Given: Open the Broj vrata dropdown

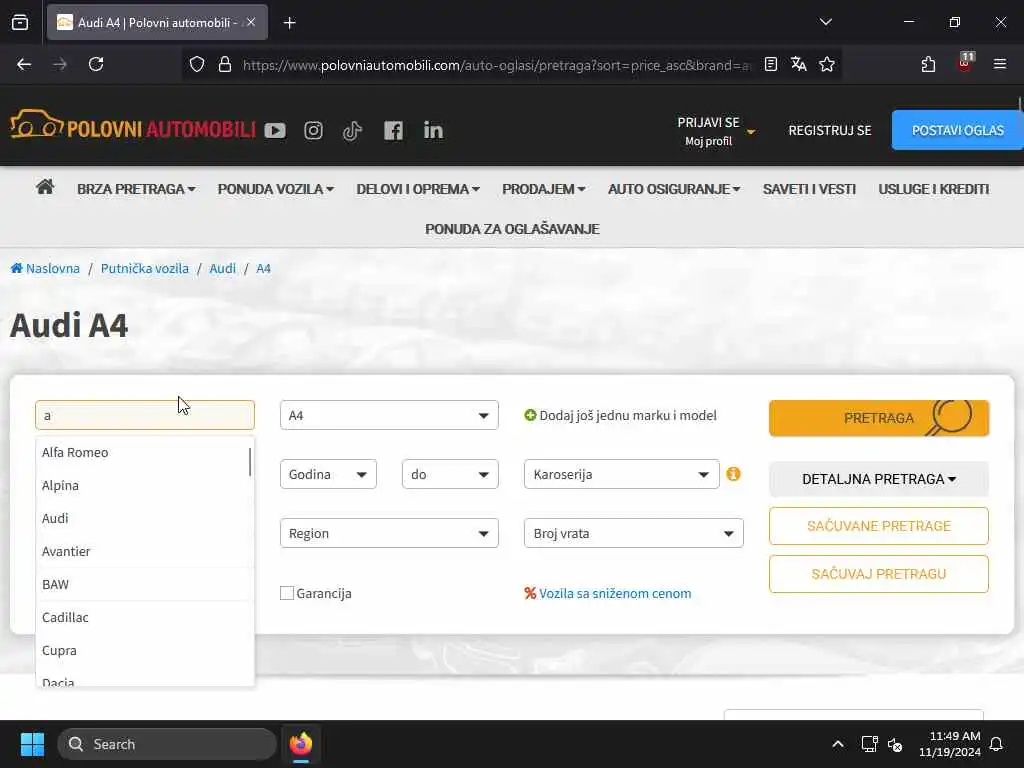Looking at the screenshot, I should [633, 533].
